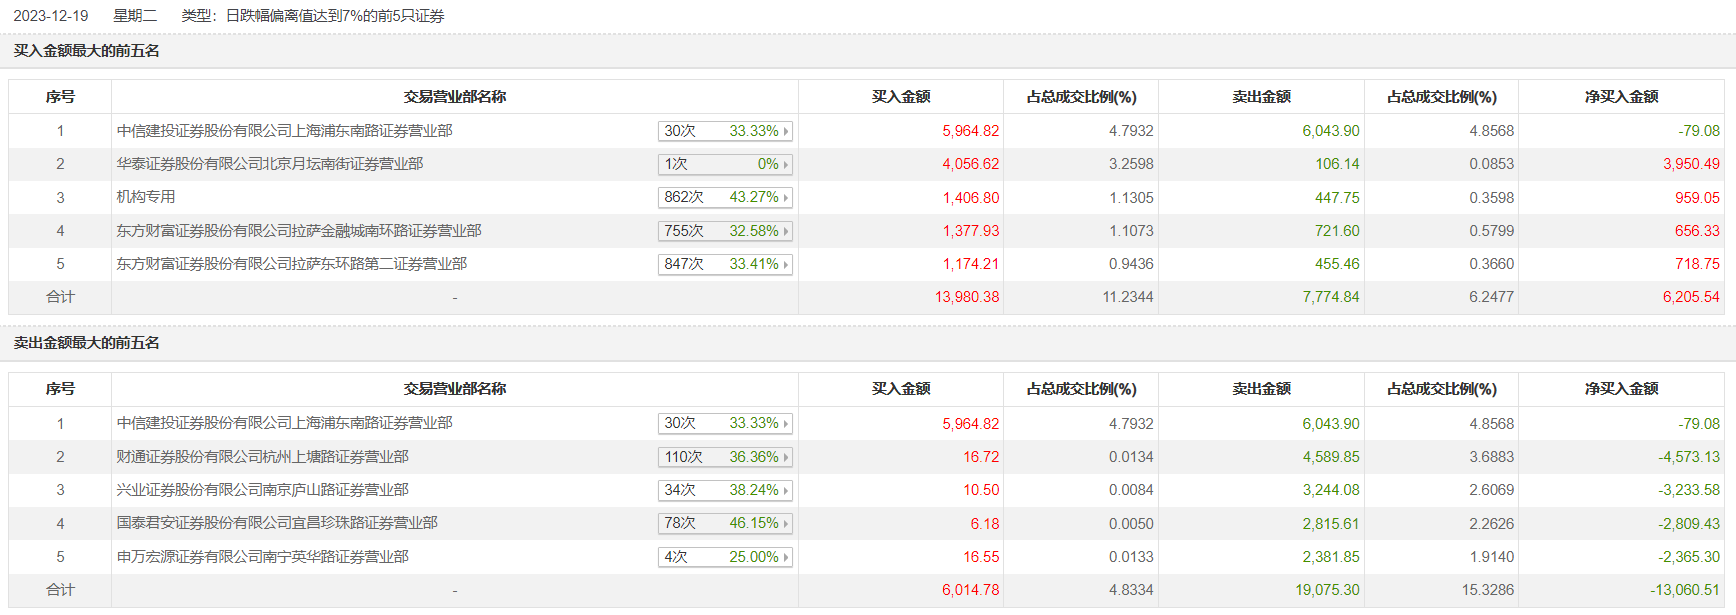The height and width of the screenshot is (615, 1736).
Task: Click the small arrow next to 32.58%
Action: (x=786, y=231)
